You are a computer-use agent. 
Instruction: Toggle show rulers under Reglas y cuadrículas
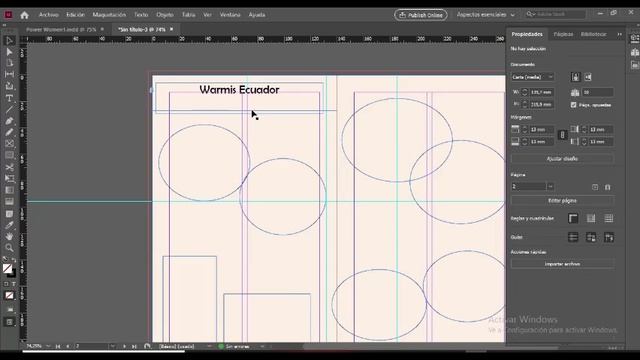click(573, 218)
